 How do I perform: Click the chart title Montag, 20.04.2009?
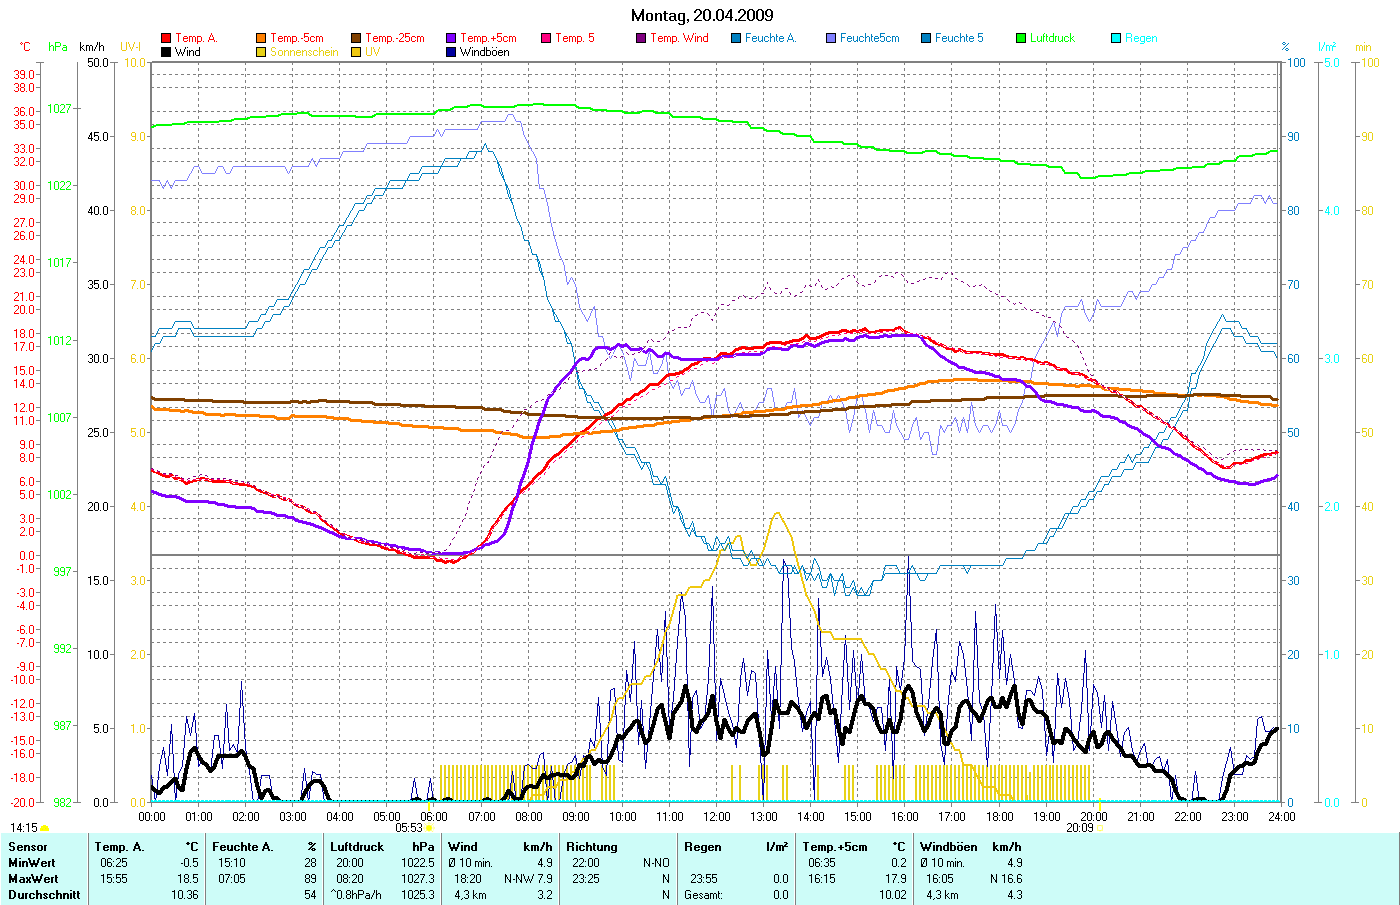pos(702,15)
